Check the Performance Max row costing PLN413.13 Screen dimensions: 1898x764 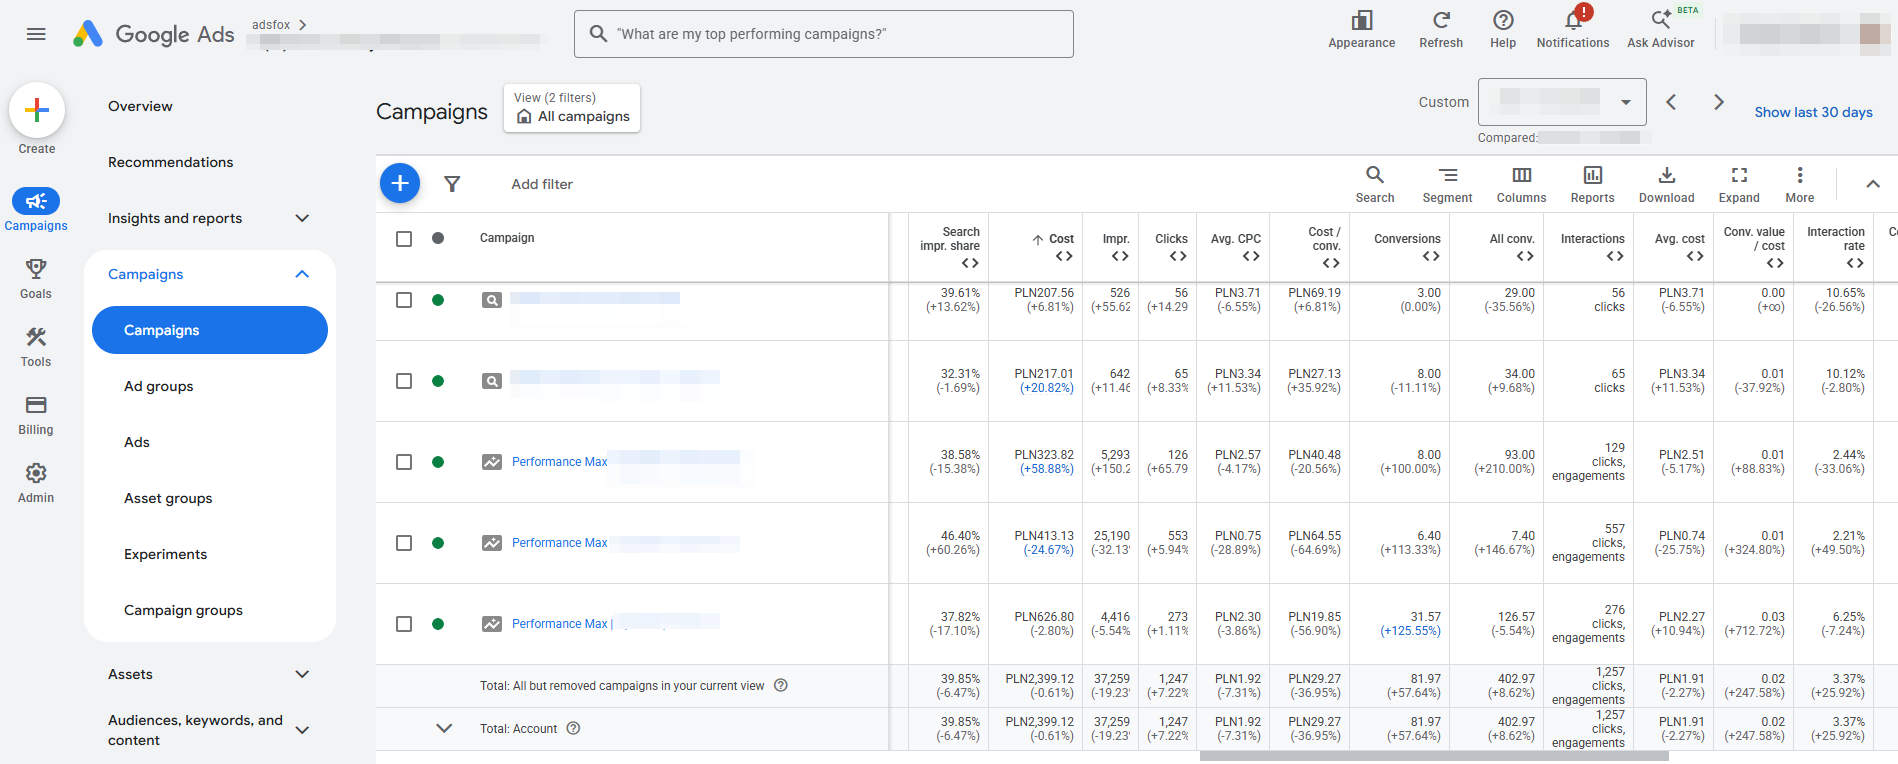click(x=404, y=543)
